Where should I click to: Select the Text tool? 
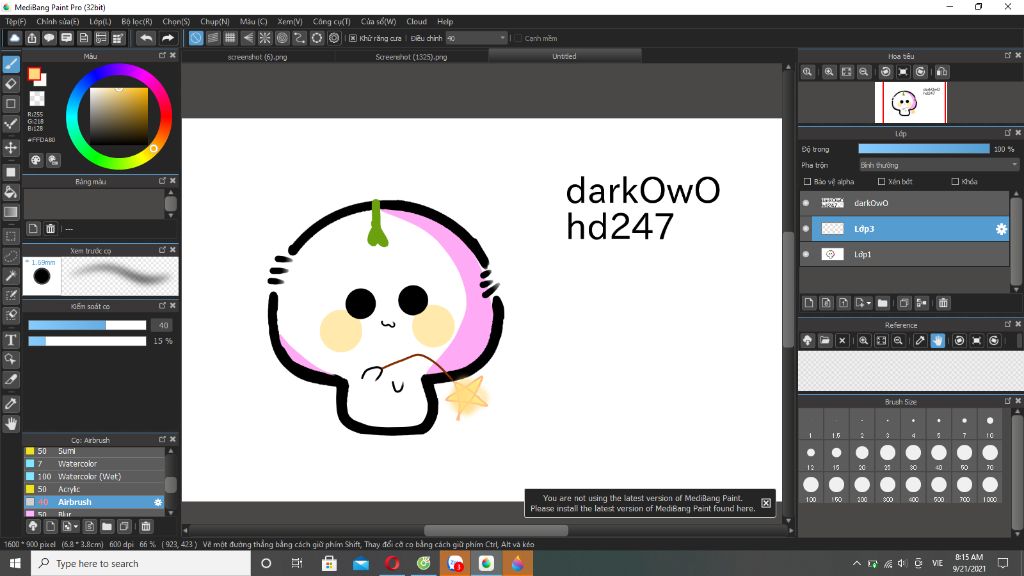pyautogui.click(x=11, y=340)
